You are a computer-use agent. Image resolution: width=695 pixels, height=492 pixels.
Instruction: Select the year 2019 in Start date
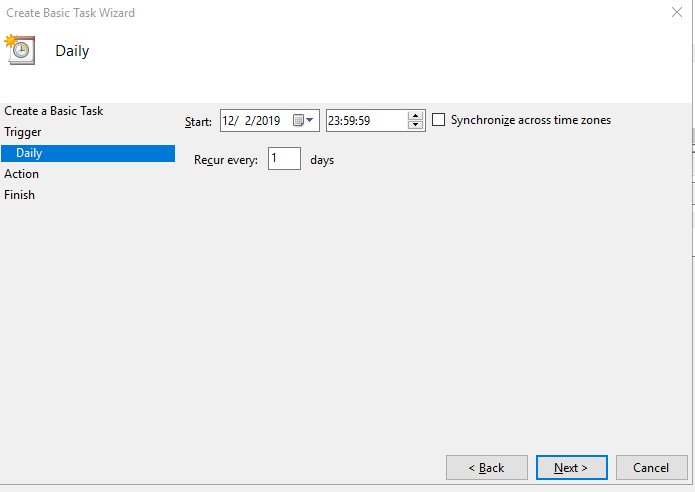pyautogui.click(x=267, y=121)
